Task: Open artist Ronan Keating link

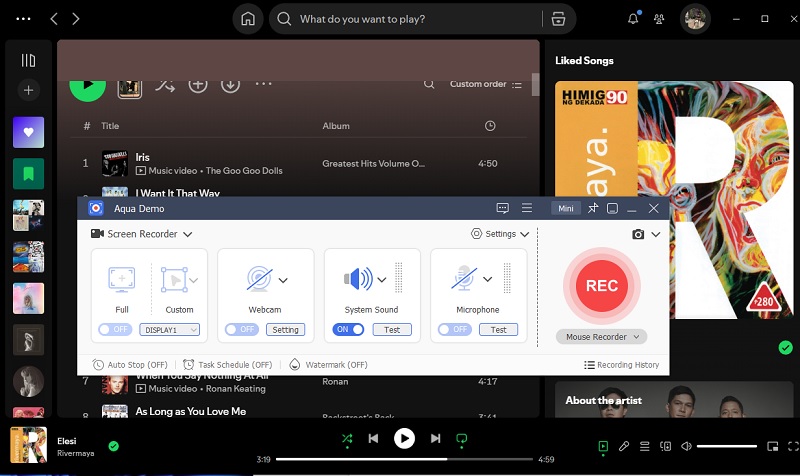Action: tap(236, 389)
